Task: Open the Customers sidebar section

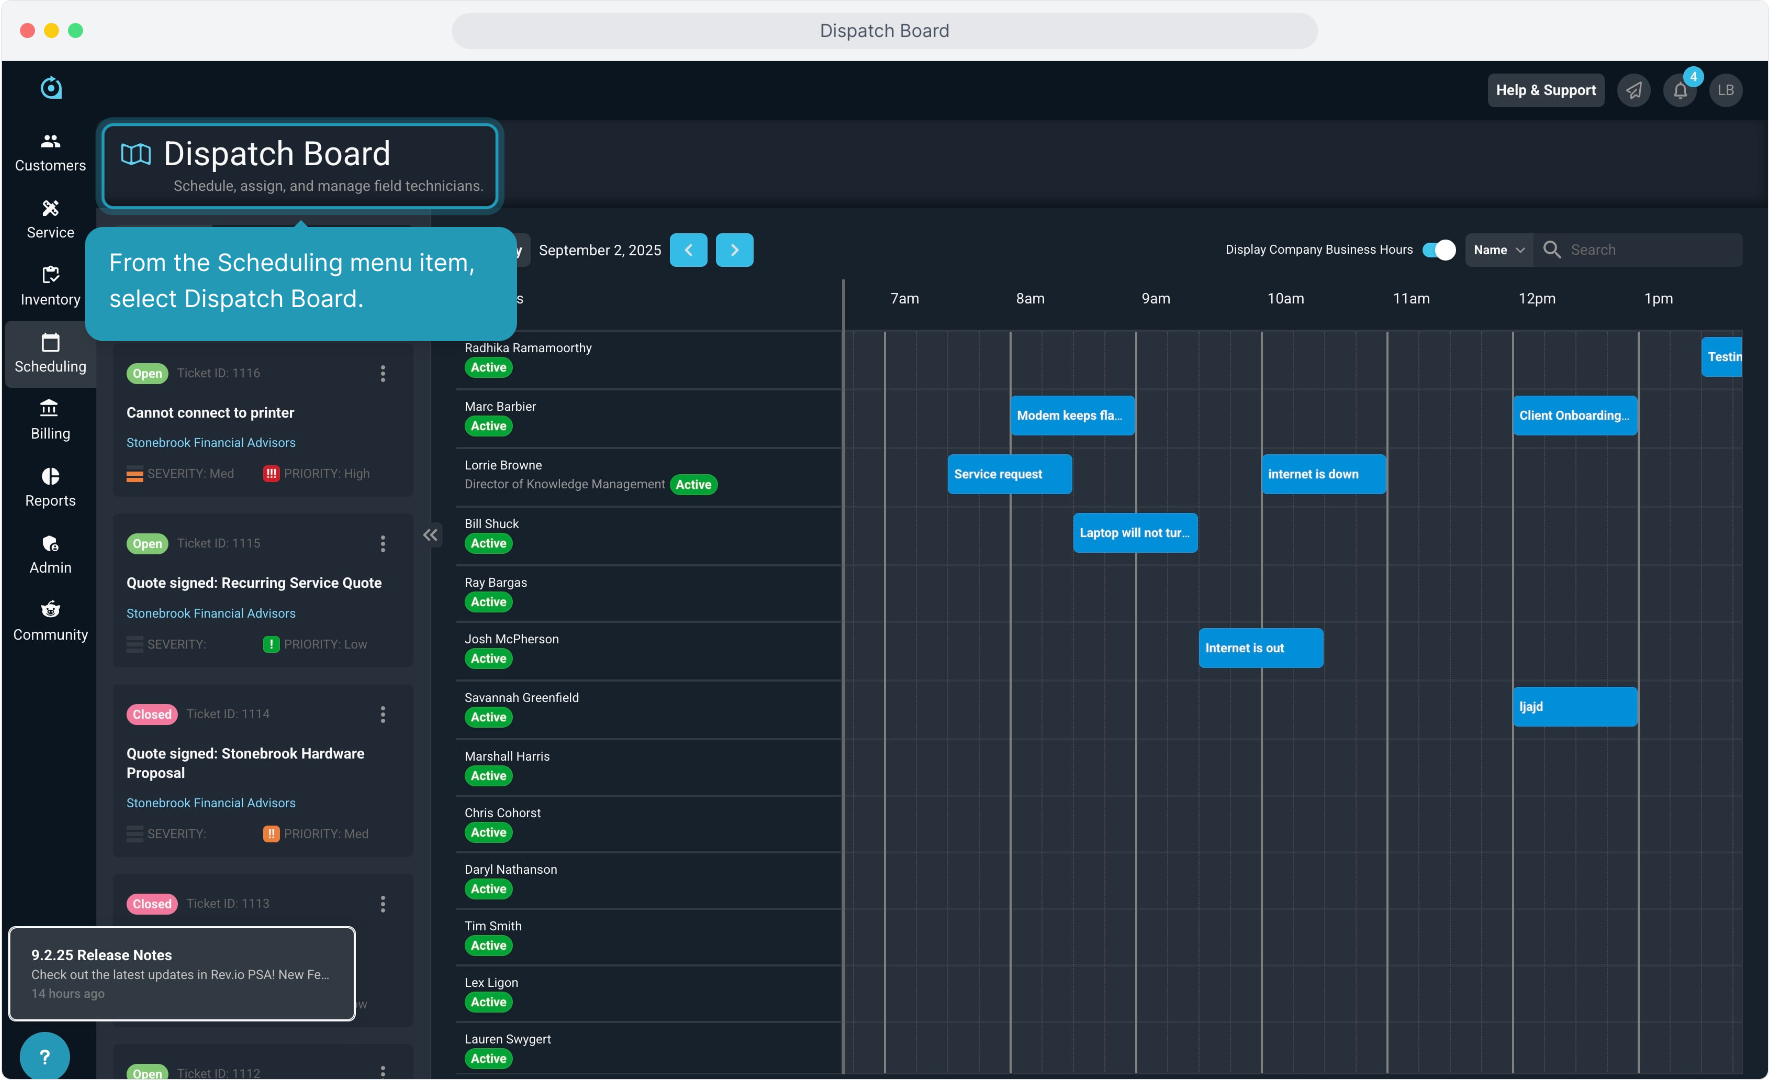Action: (50, 152)
